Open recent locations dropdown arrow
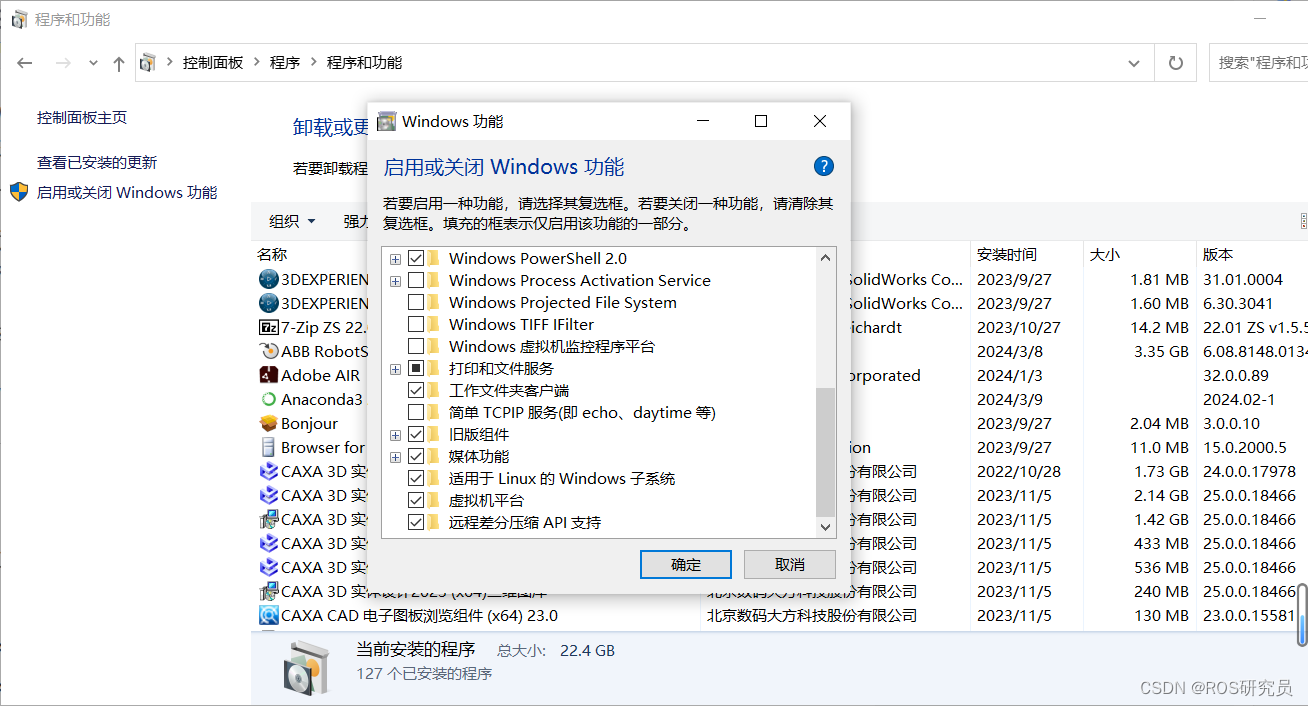 pos(93,63)
